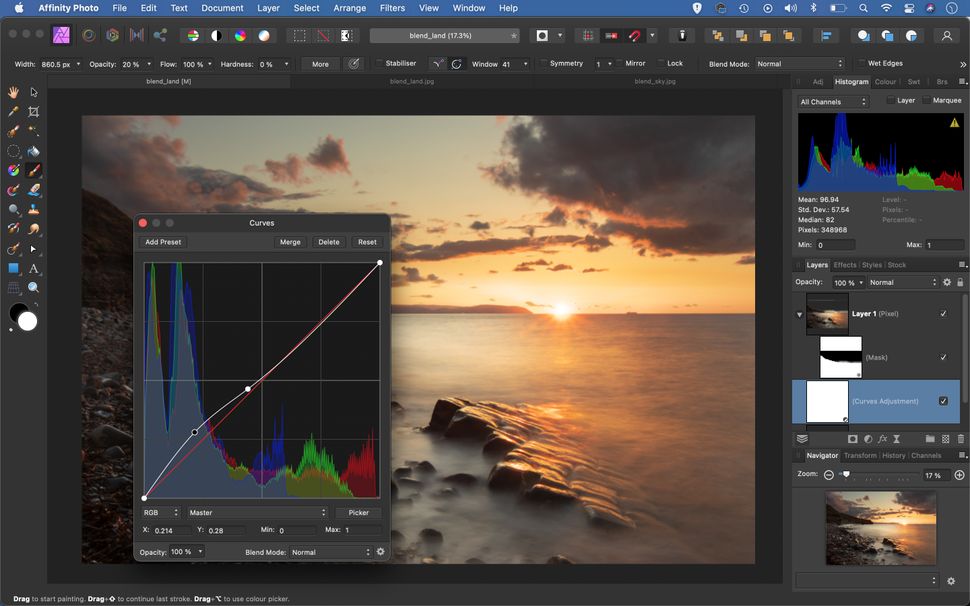Click Reset in the Curves dialog
Image resolution: width=970 pixels, height=606 pixels.
367,241
